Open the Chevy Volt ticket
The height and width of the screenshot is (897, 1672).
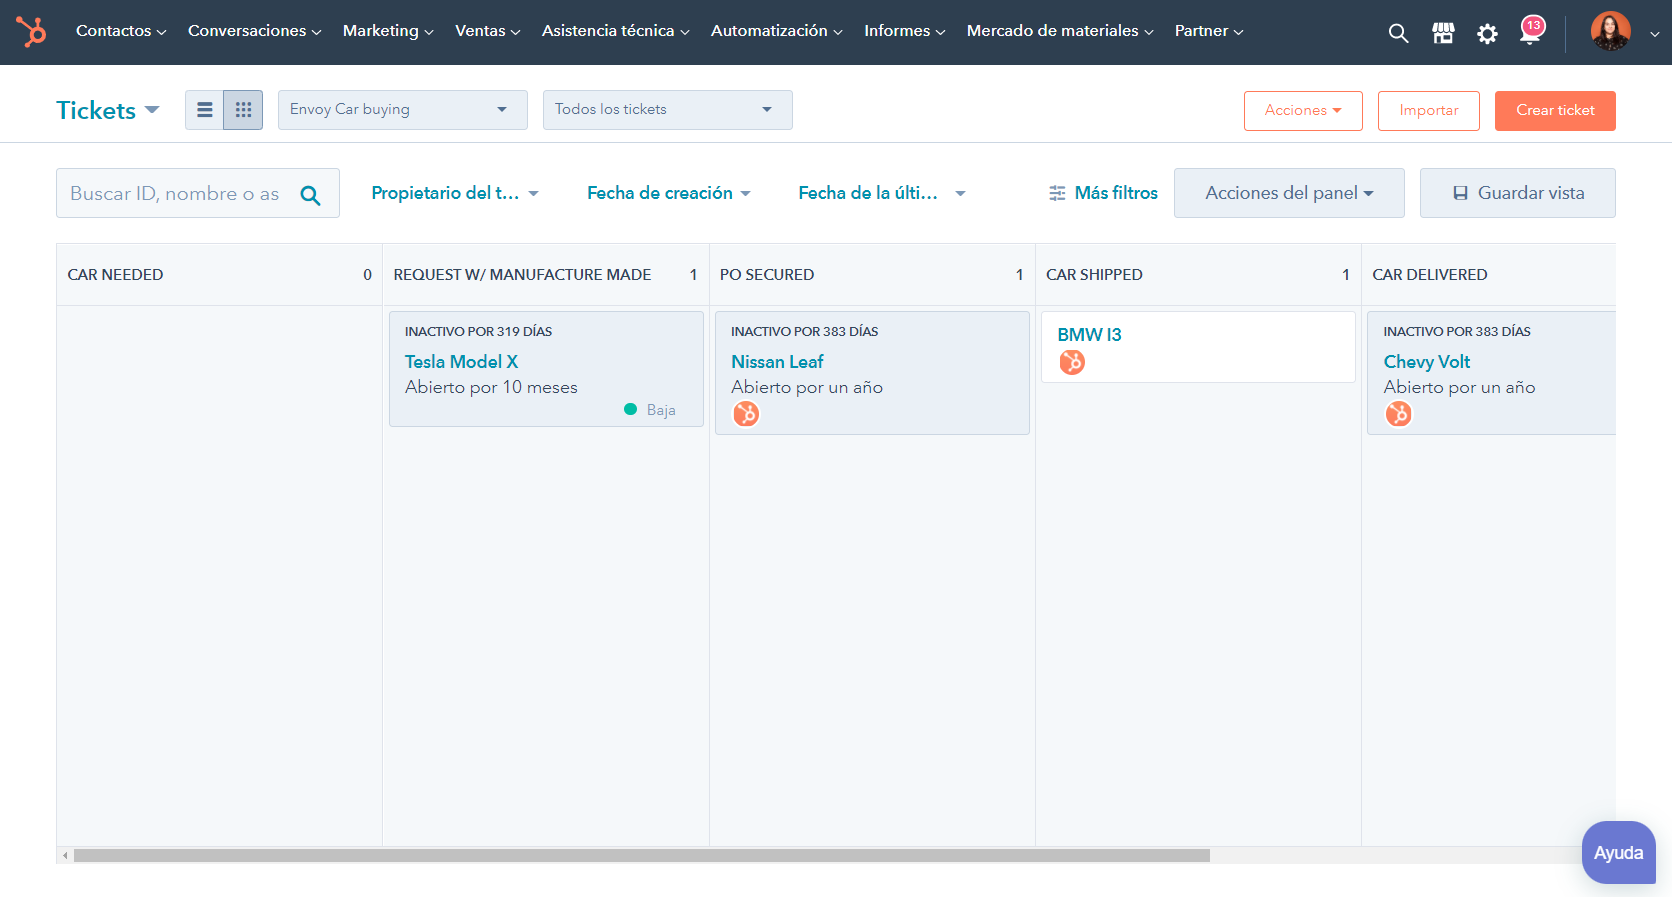pyautogui.click(x=1426, y=362)
